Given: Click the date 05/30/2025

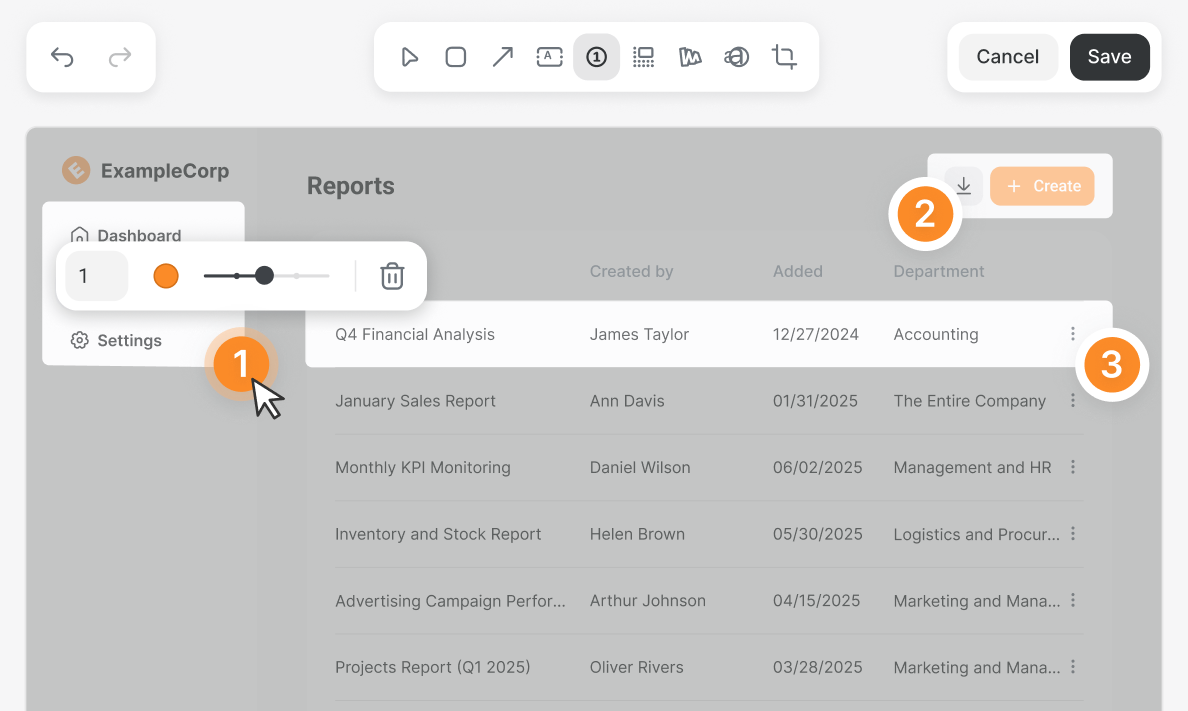Looking at the screenshot, I should pos(818,534).
